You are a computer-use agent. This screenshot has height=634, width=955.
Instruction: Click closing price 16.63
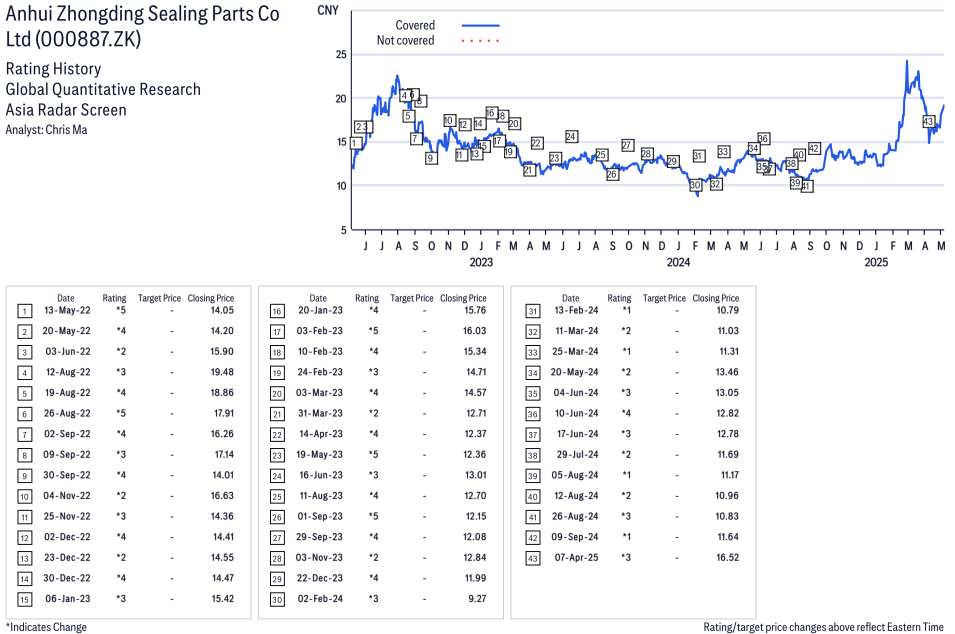pyautogui.click(x=222, y=496)
